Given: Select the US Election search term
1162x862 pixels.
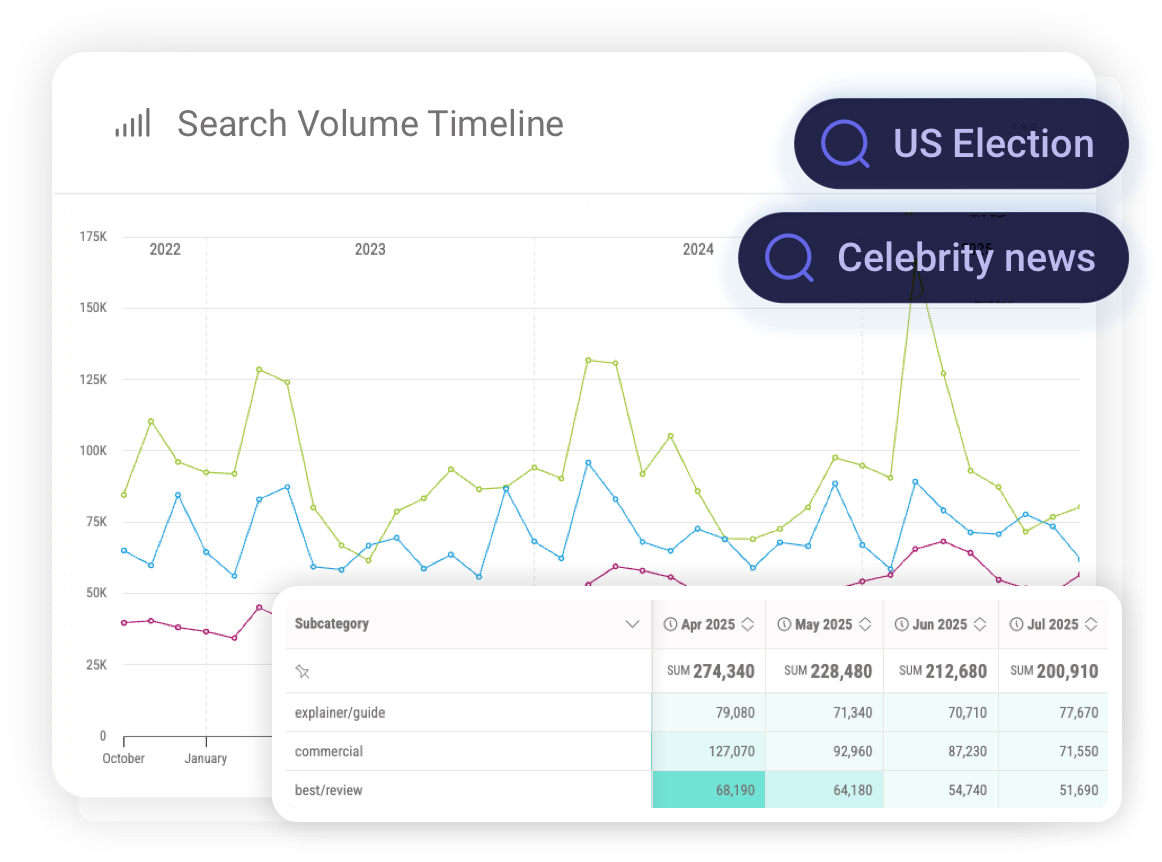Looking at the screenshot, I should [992, 143].
